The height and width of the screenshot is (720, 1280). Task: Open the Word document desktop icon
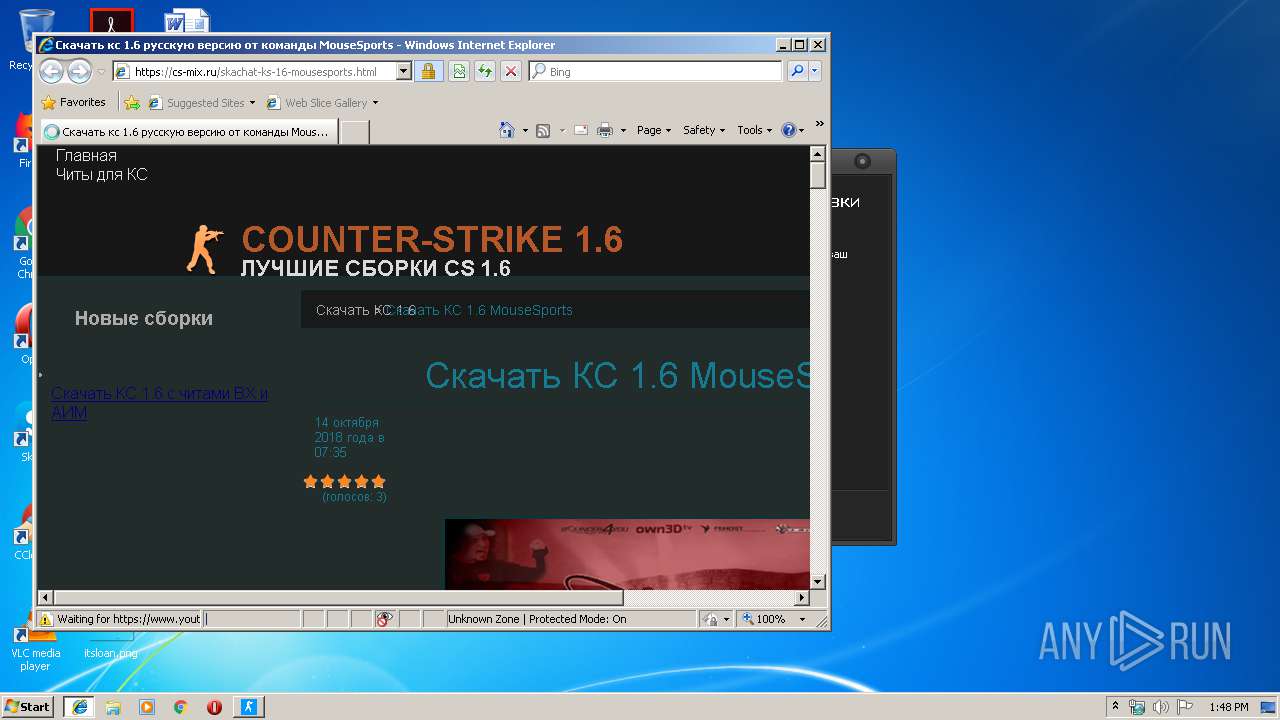[186, 20]
